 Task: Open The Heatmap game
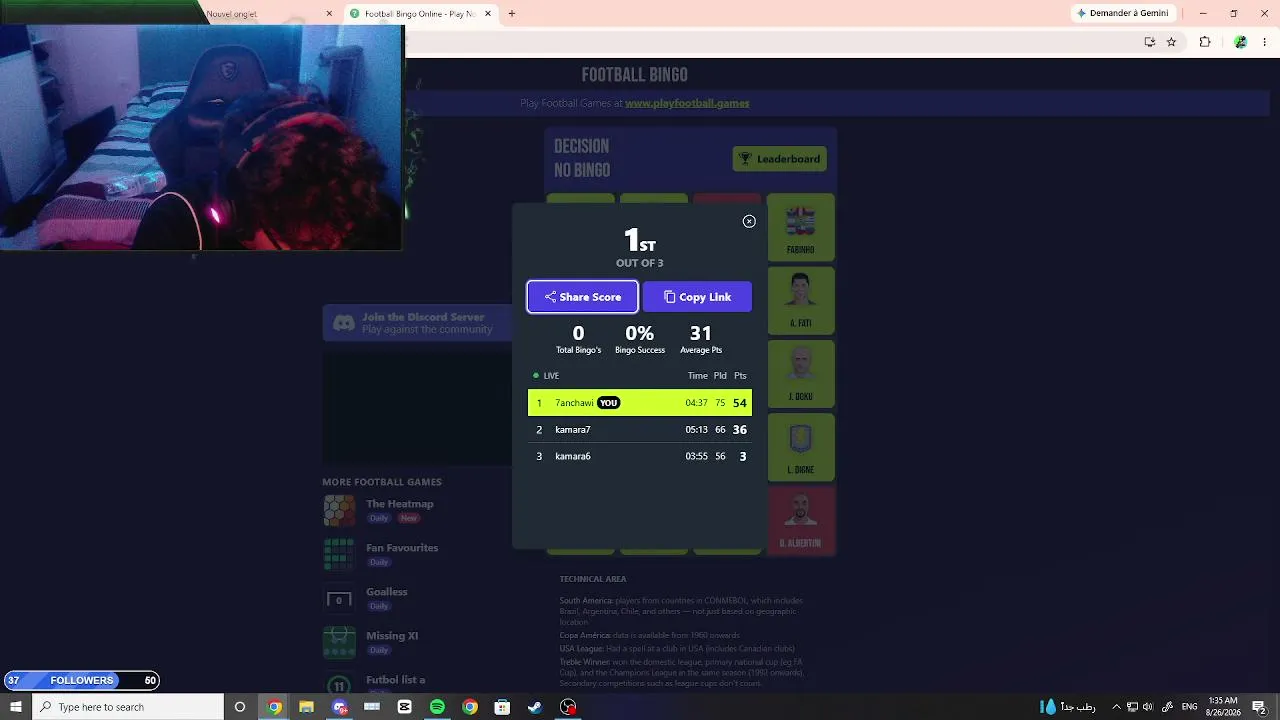click(x=399, y=504)
